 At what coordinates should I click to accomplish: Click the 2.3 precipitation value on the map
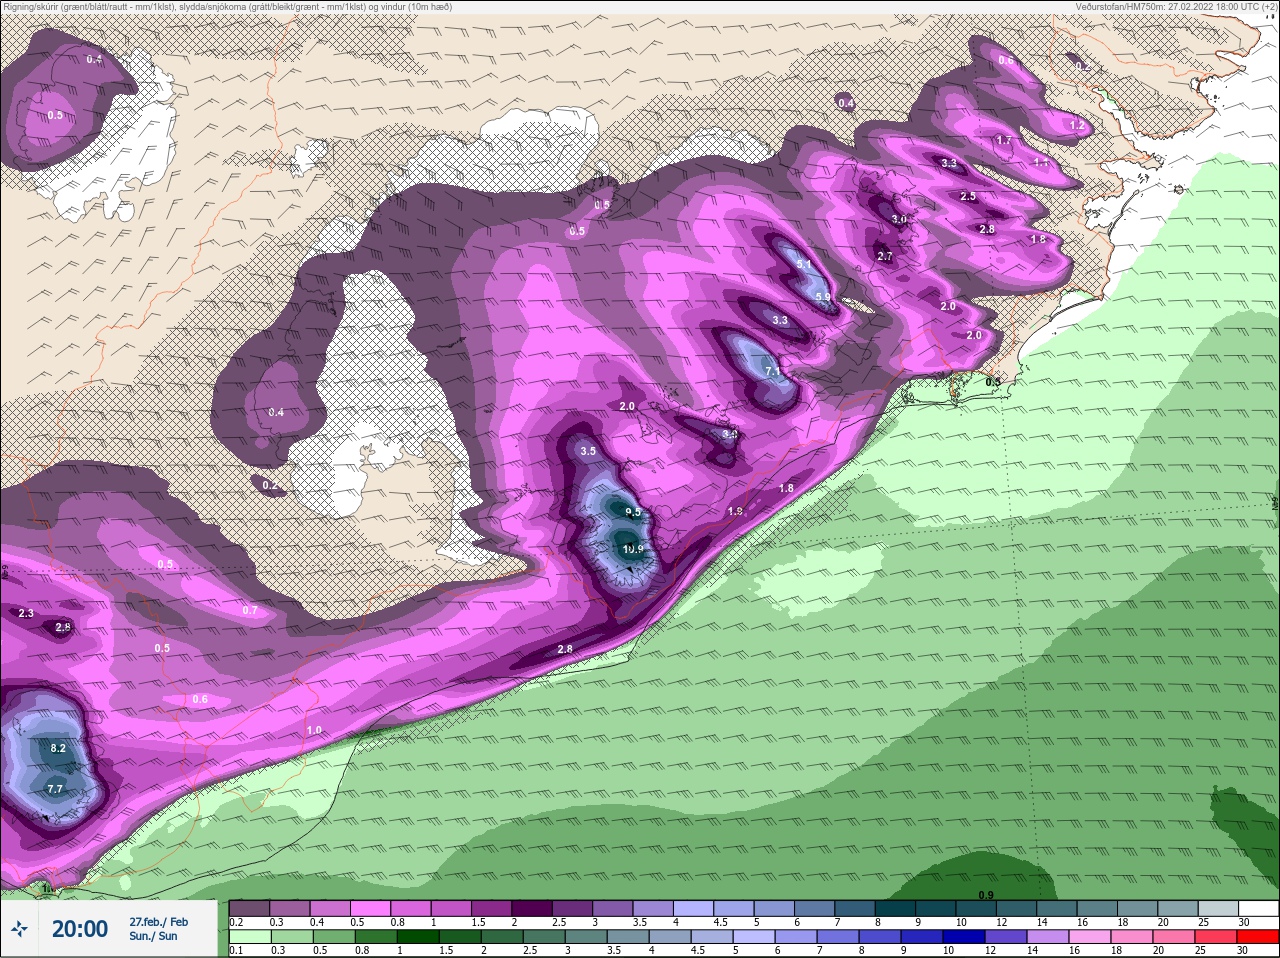coord(26,613)
